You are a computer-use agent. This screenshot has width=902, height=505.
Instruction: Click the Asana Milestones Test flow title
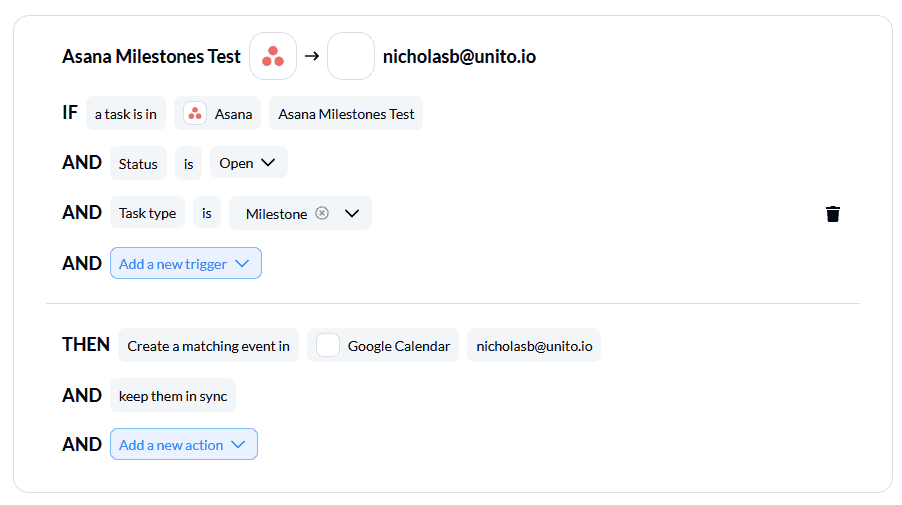pos(151,56)
